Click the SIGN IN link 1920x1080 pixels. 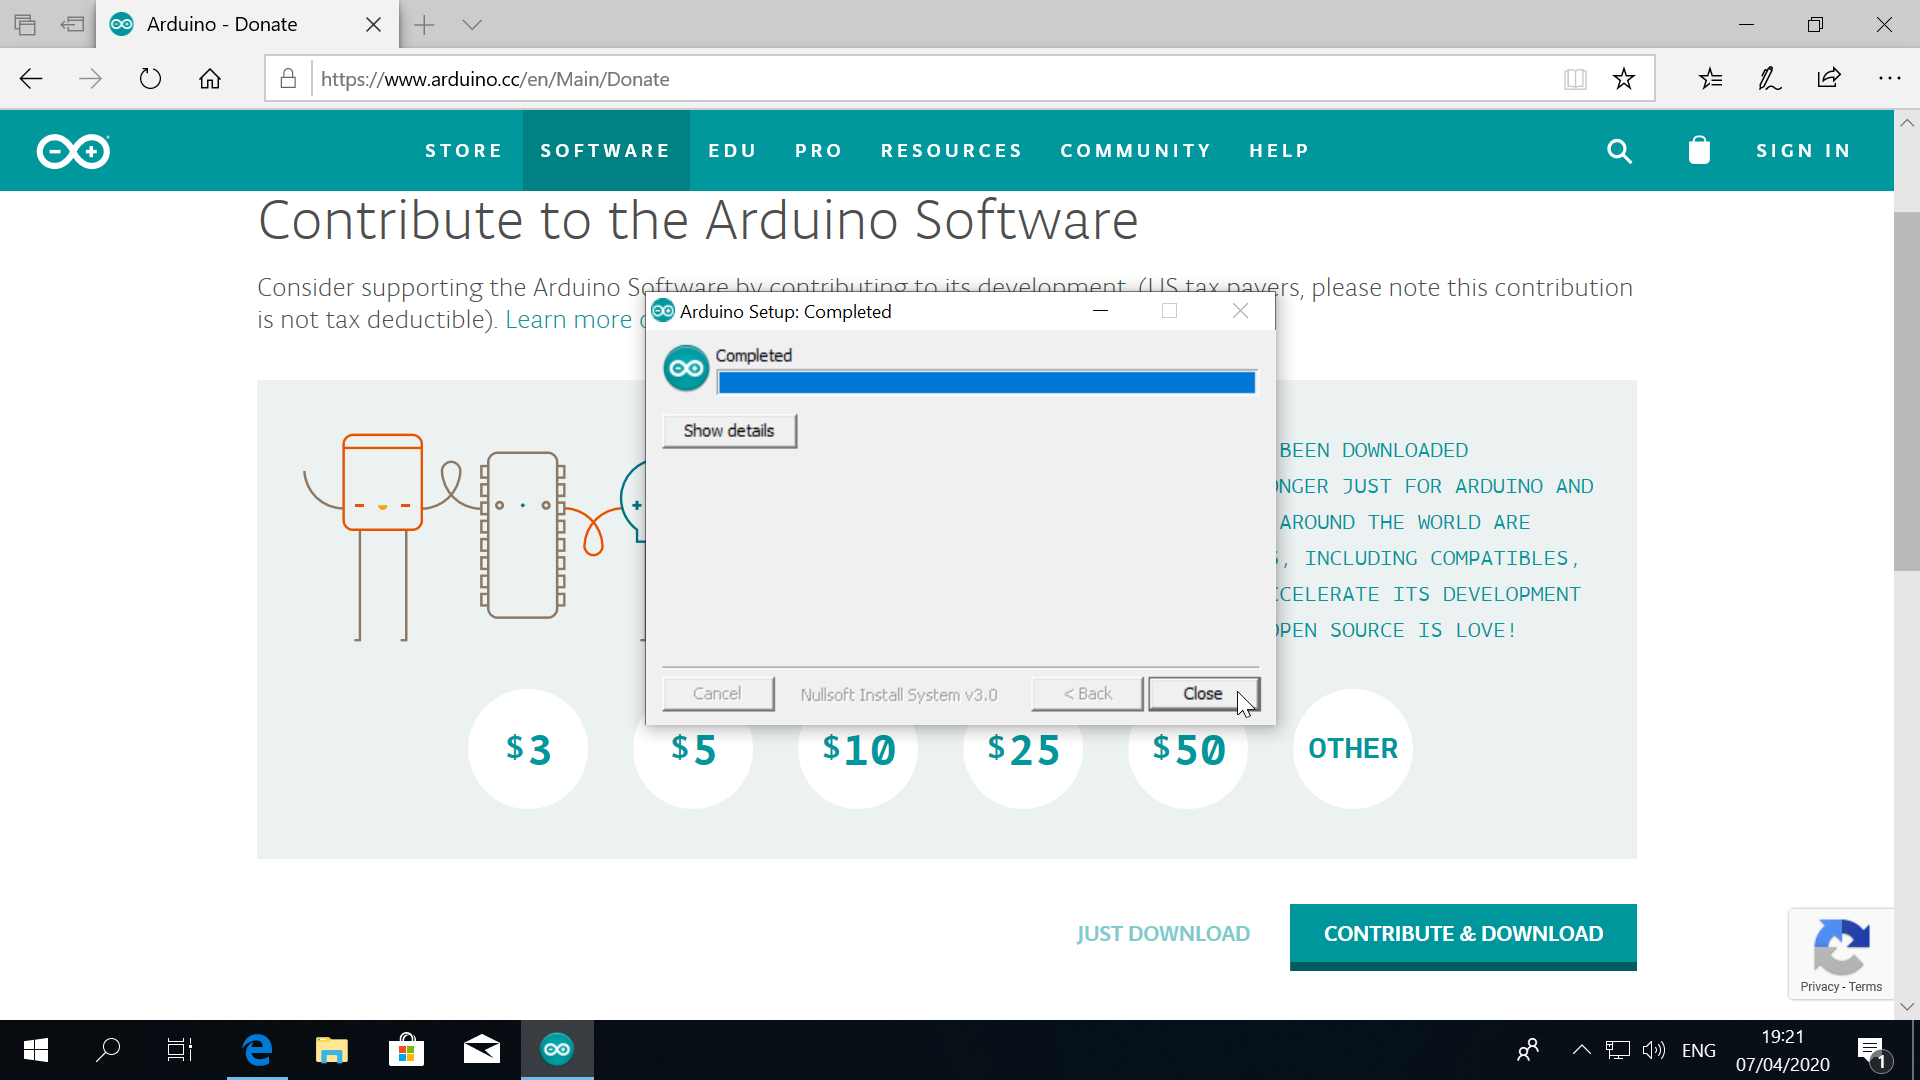(x=1804, y=151)
